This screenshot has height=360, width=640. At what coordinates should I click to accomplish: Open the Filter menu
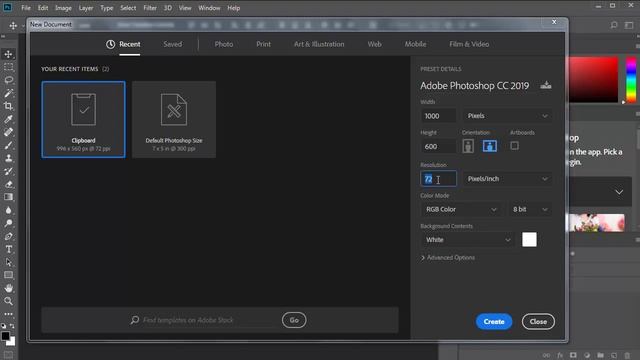click(x=150, y=8)
